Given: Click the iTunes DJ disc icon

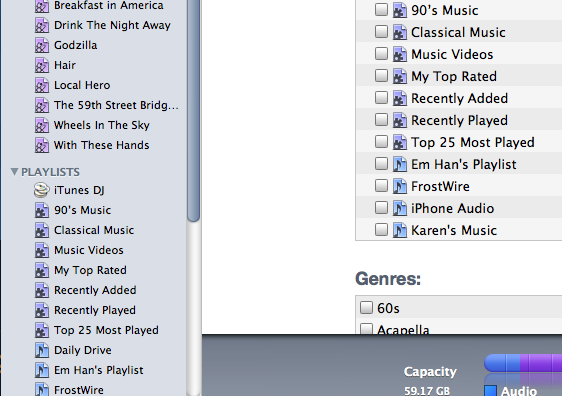Looking at the screenshot, I should point(42,190).
